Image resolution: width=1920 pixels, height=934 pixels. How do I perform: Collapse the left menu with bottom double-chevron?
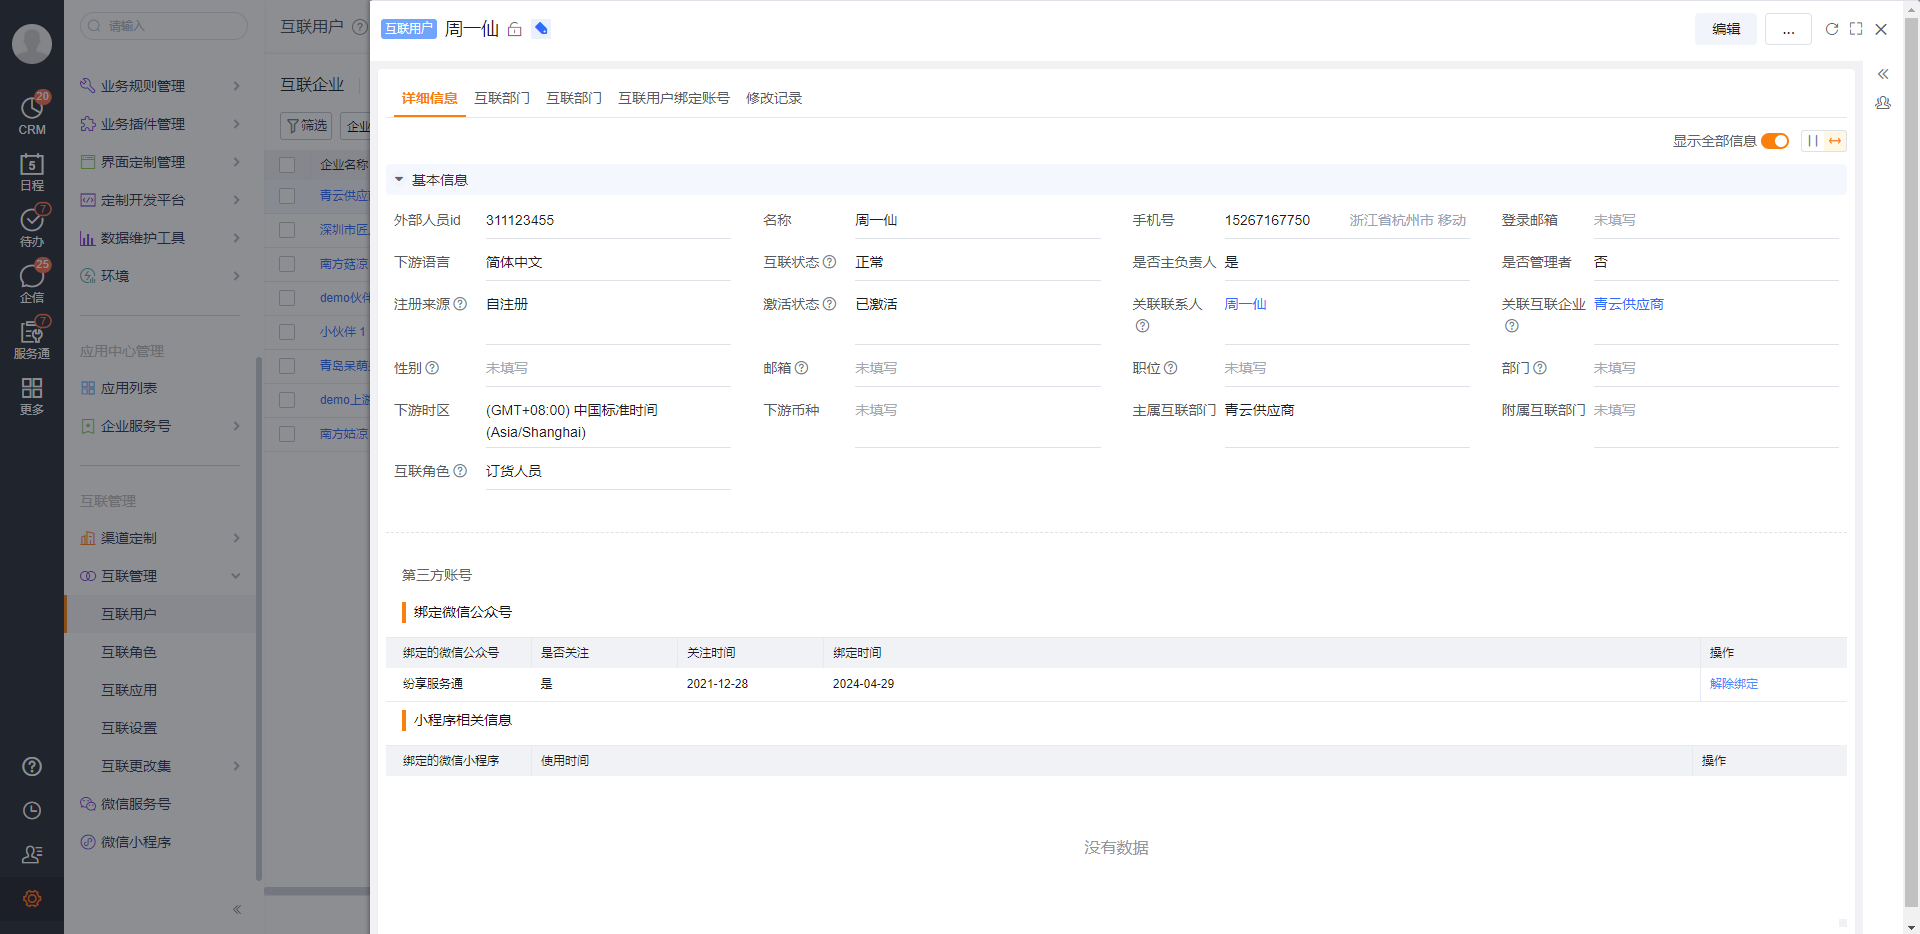coord(237,909)
